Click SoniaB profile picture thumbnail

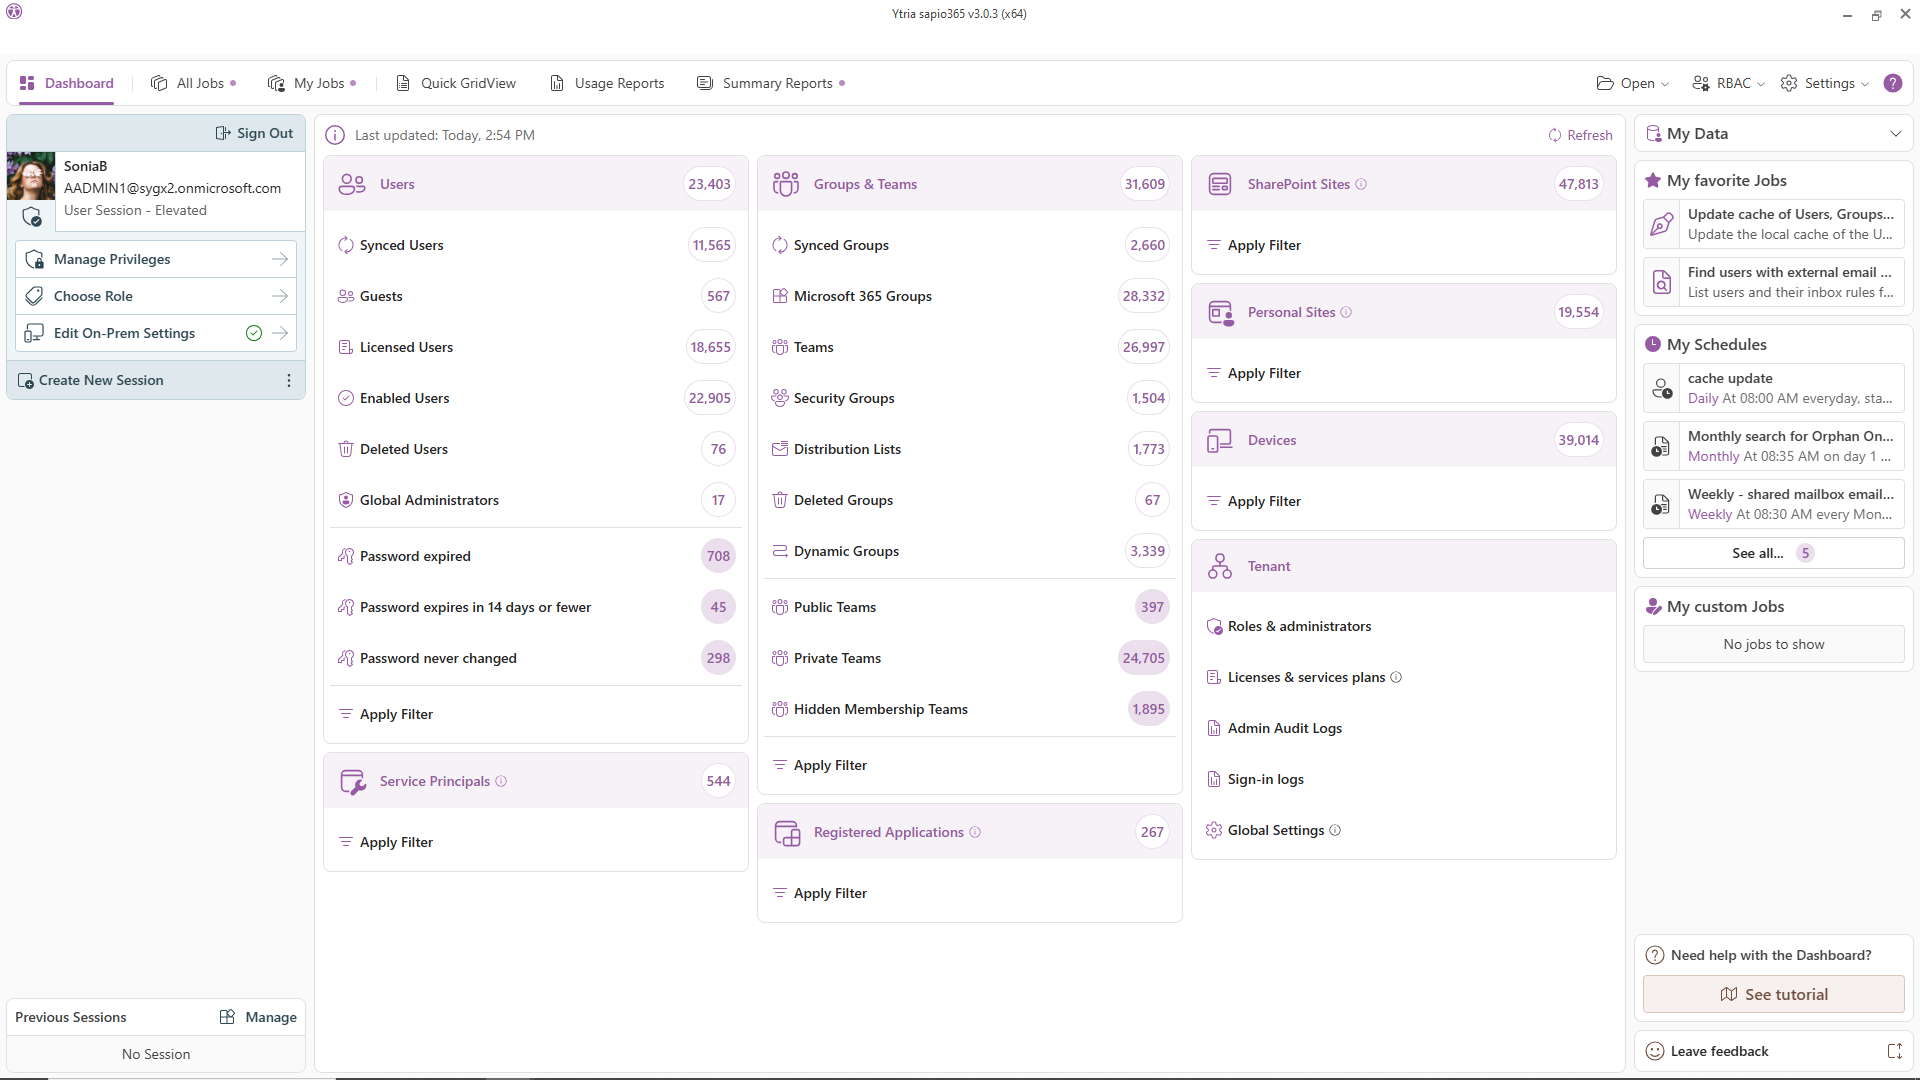[x=31, y=176]
